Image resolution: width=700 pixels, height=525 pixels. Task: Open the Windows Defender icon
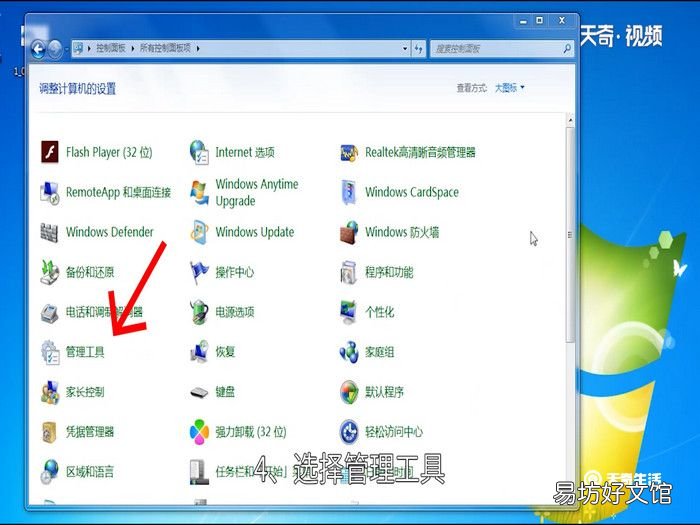[x=49, y=232]
